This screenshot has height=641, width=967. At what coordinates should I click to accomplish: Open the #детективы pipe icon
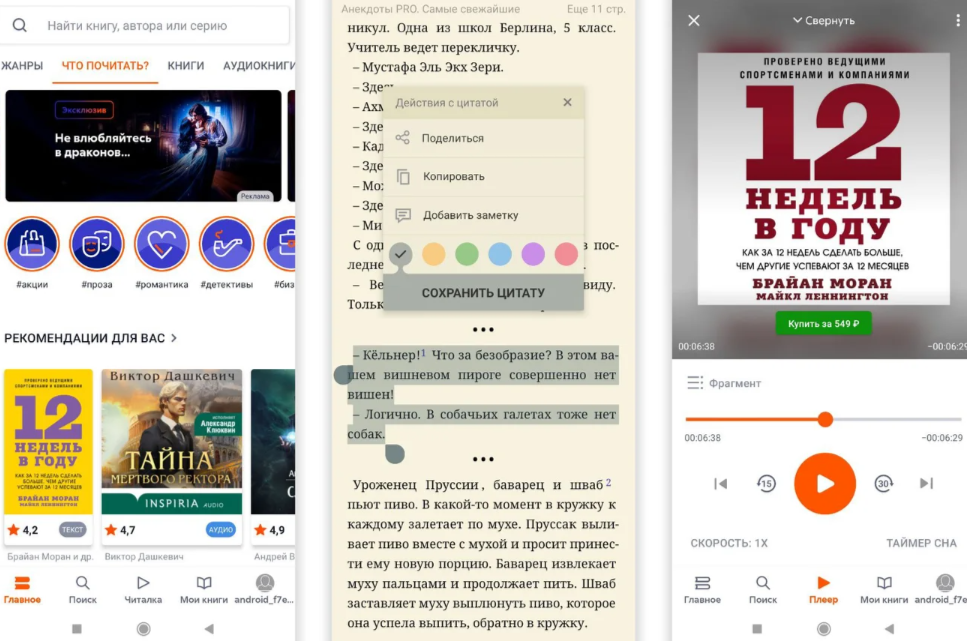click(226, 244)
